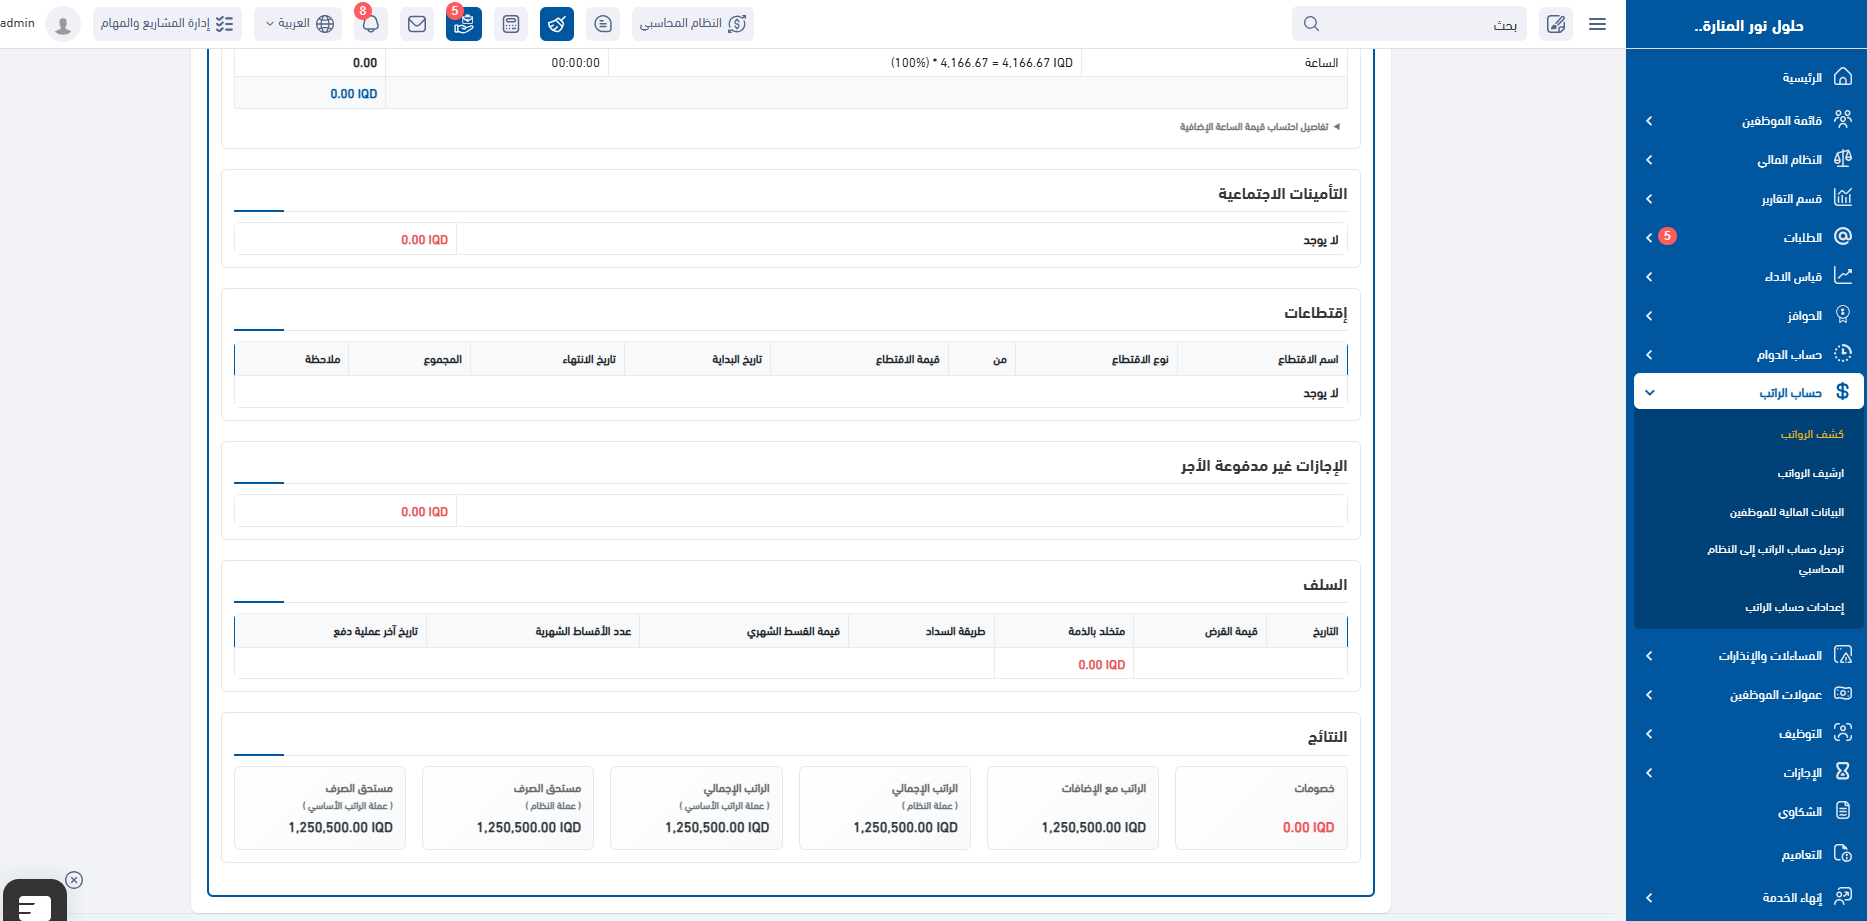Expand the قياس الاداء chevron
This screenshot has width=1867, height=921.
click(1649, 277)
